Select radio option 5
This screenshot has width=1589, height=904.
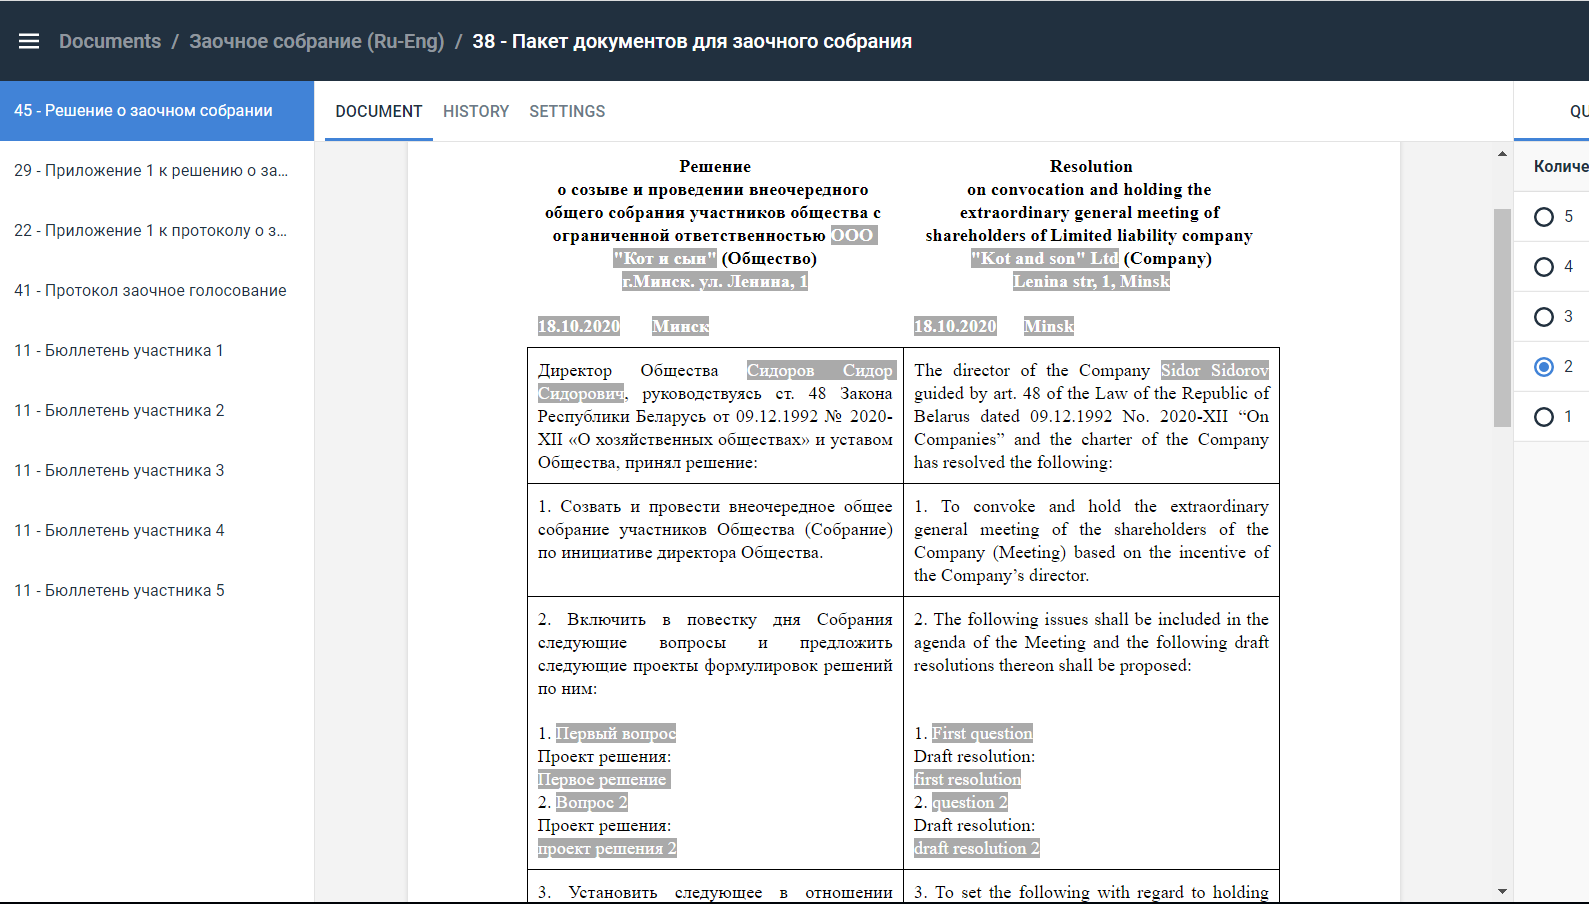click(1544, 217)
